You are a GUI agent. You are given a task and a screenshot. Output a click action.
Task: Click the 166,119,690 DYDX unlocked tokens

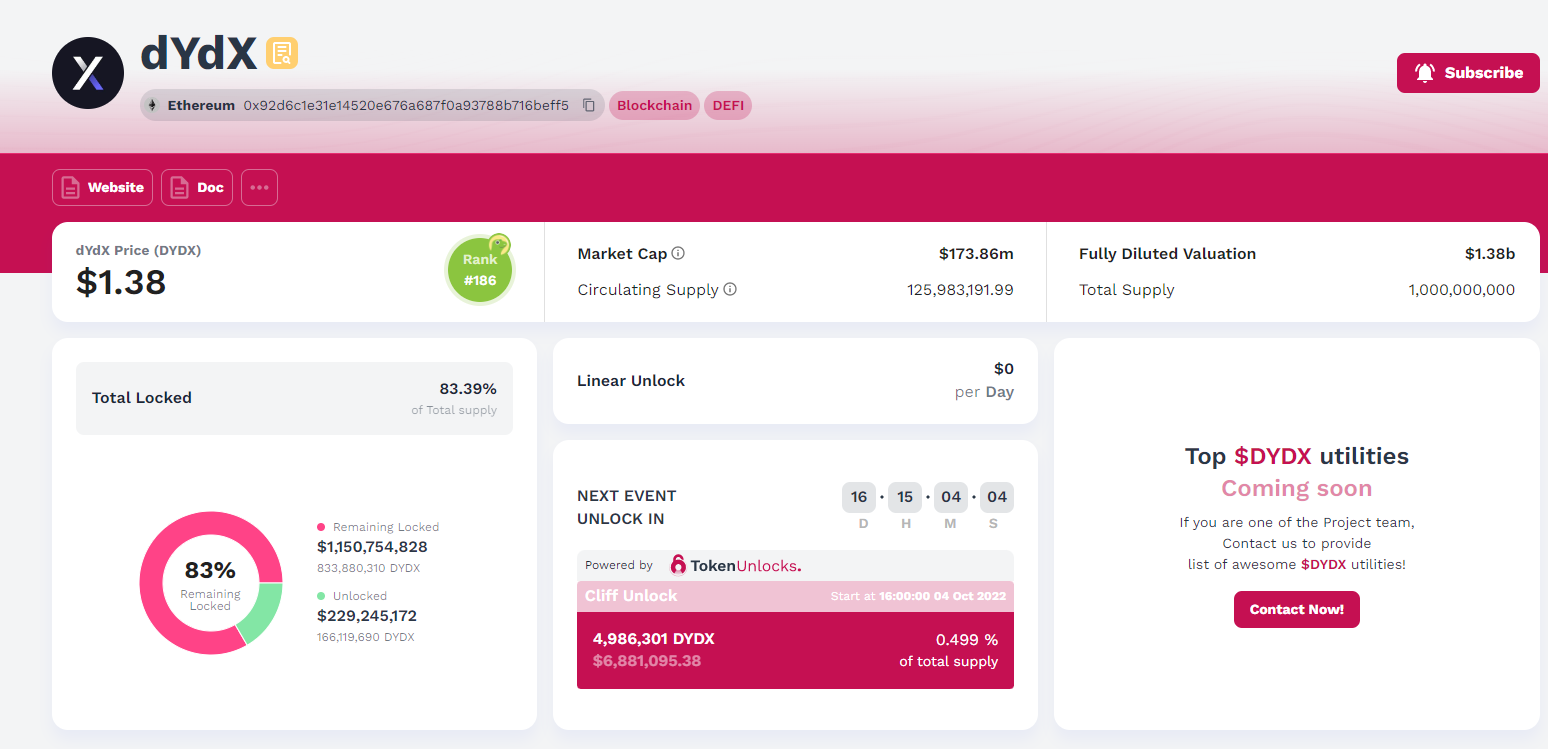click(365, 637)
